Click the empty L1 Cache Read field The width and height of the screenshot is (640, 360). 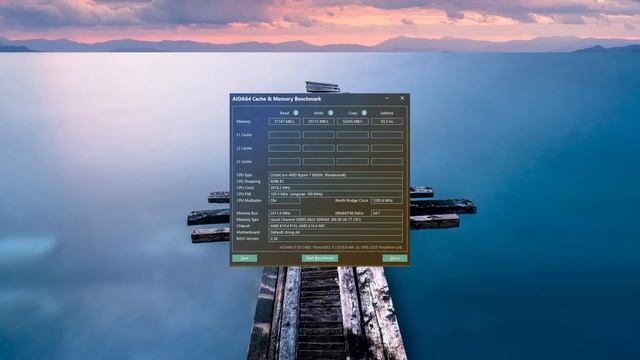point(284,135)
